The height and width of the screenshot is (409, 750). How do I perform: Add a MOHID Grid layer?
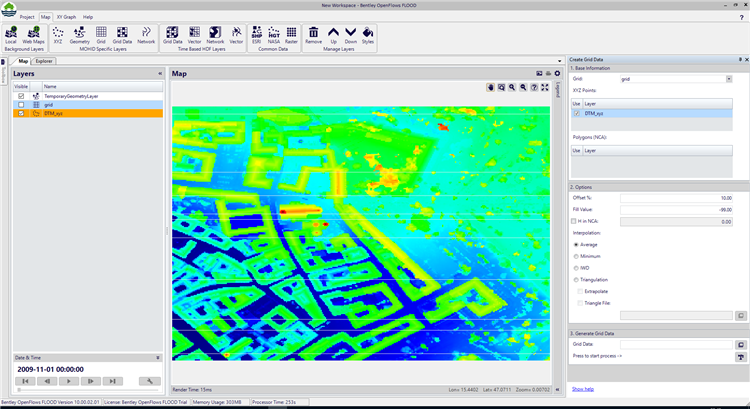101,35
